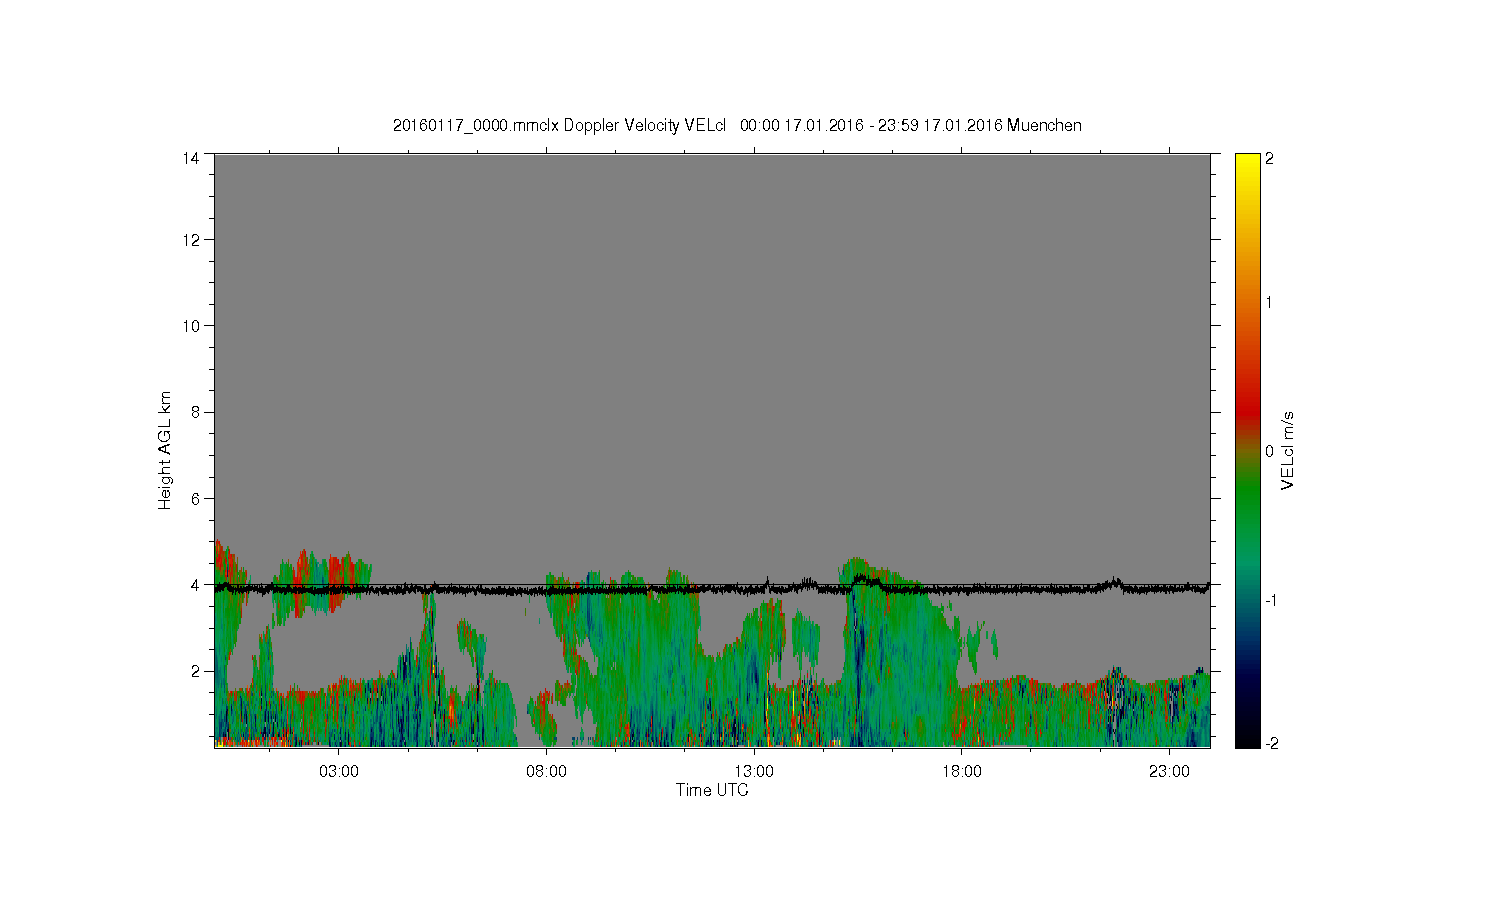This screenshot has height=900, width=1500.
Task: Select the 03:00 time tick label
Action: 339,772
